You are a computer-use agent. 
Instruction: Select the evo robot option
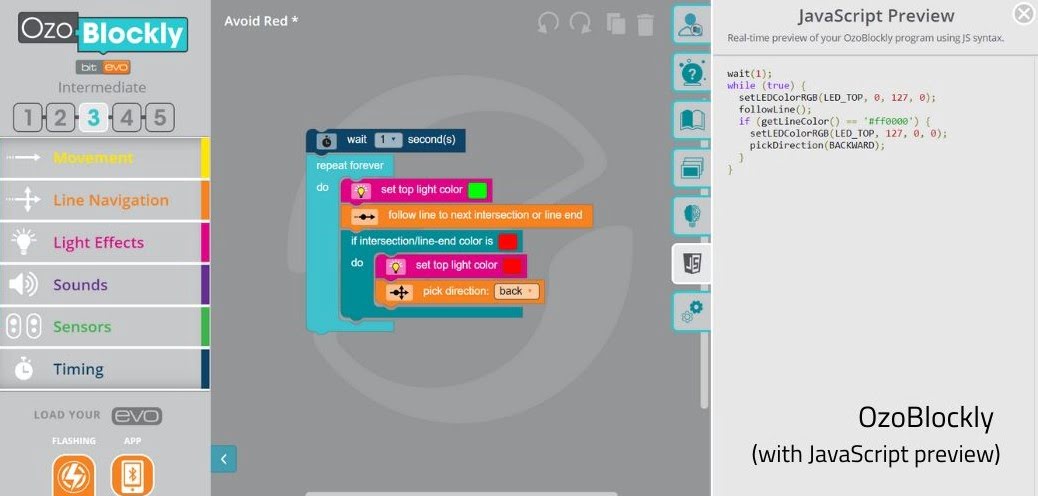click(116, 67)
